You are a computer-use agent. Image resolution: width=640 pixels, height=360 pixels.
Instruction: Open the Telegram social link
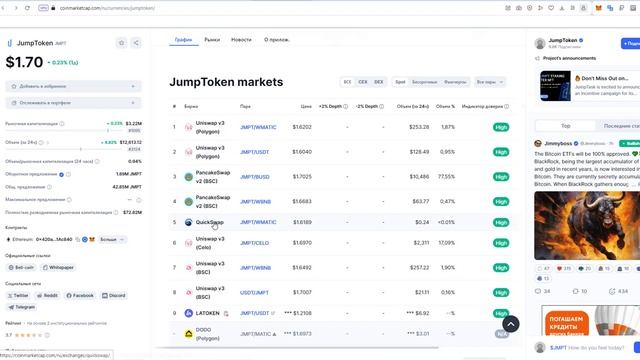click(22, 307)
